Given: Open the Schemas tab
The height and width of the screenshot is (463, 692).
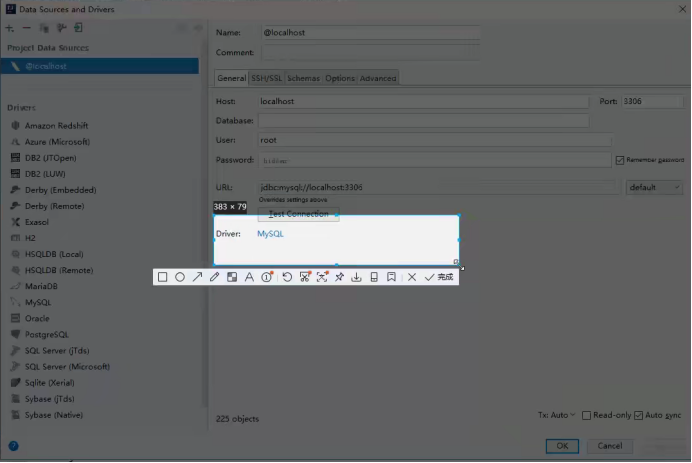Looking at the screenshot, I should pos(303,78).
